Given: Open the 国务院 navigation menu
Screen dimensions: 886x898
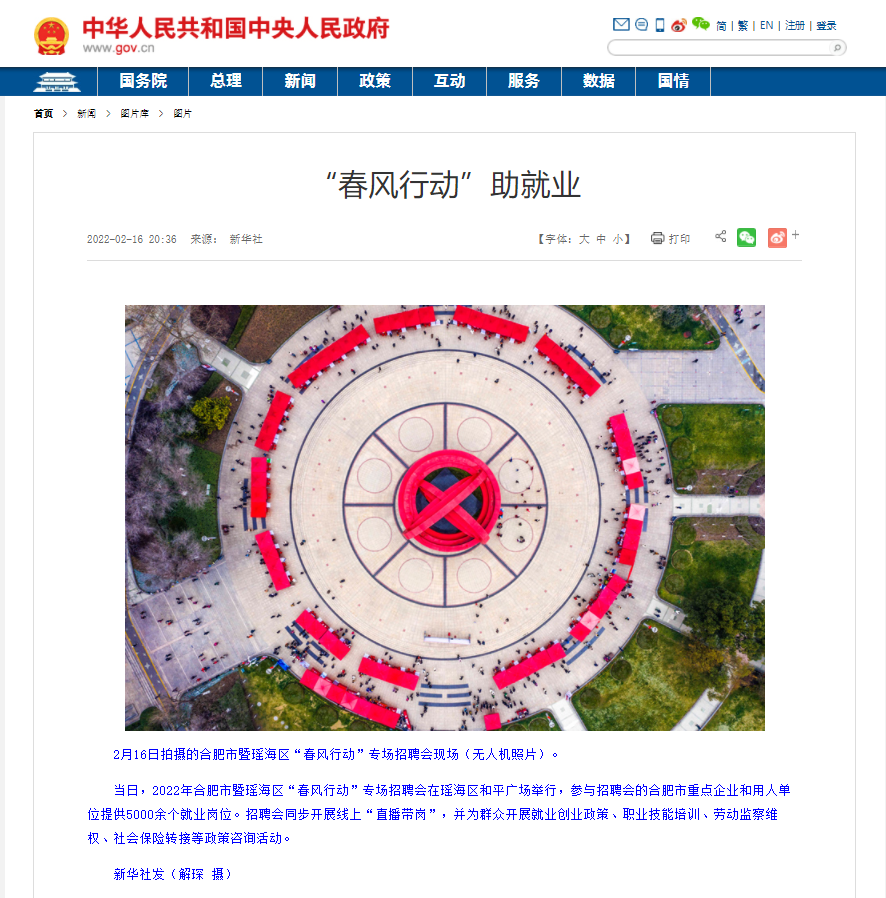Looking at the screenshot, I should click(143, 81).
